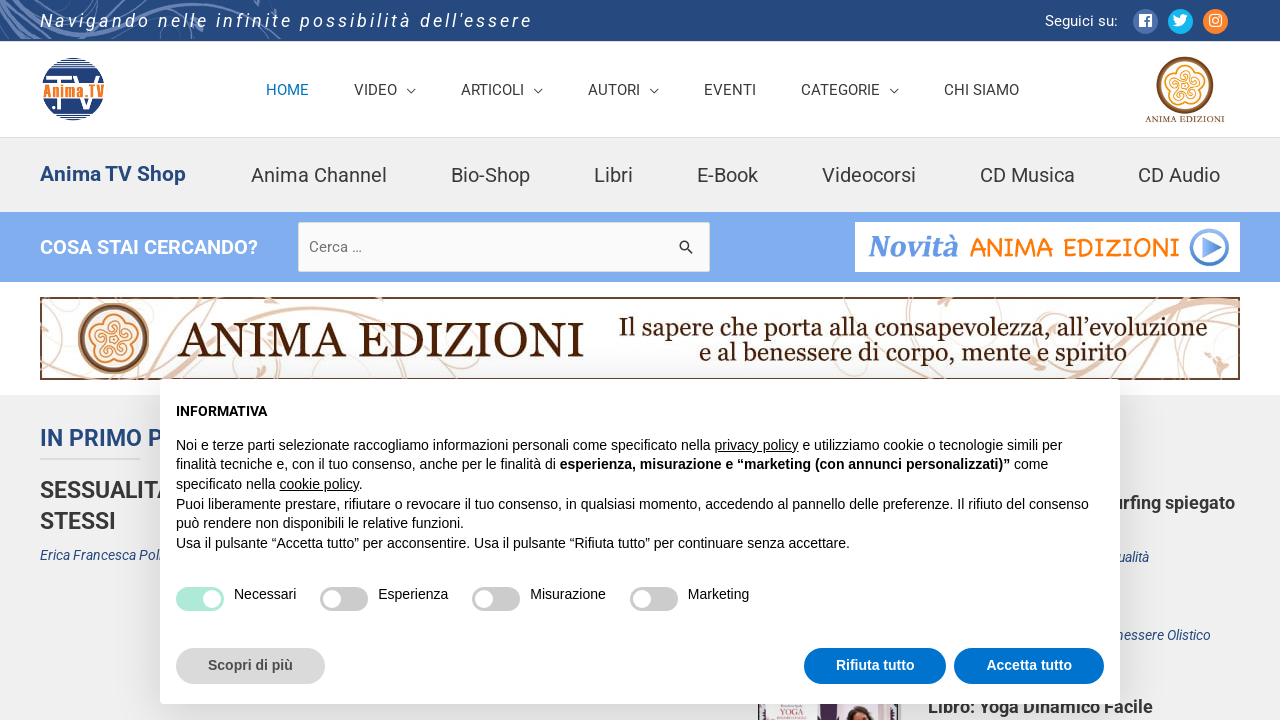This screenshot has width=1280, height=720.
Task: Enable the Misurazione cookie switch
Action: pyautogui.click(x=496, y=599)
